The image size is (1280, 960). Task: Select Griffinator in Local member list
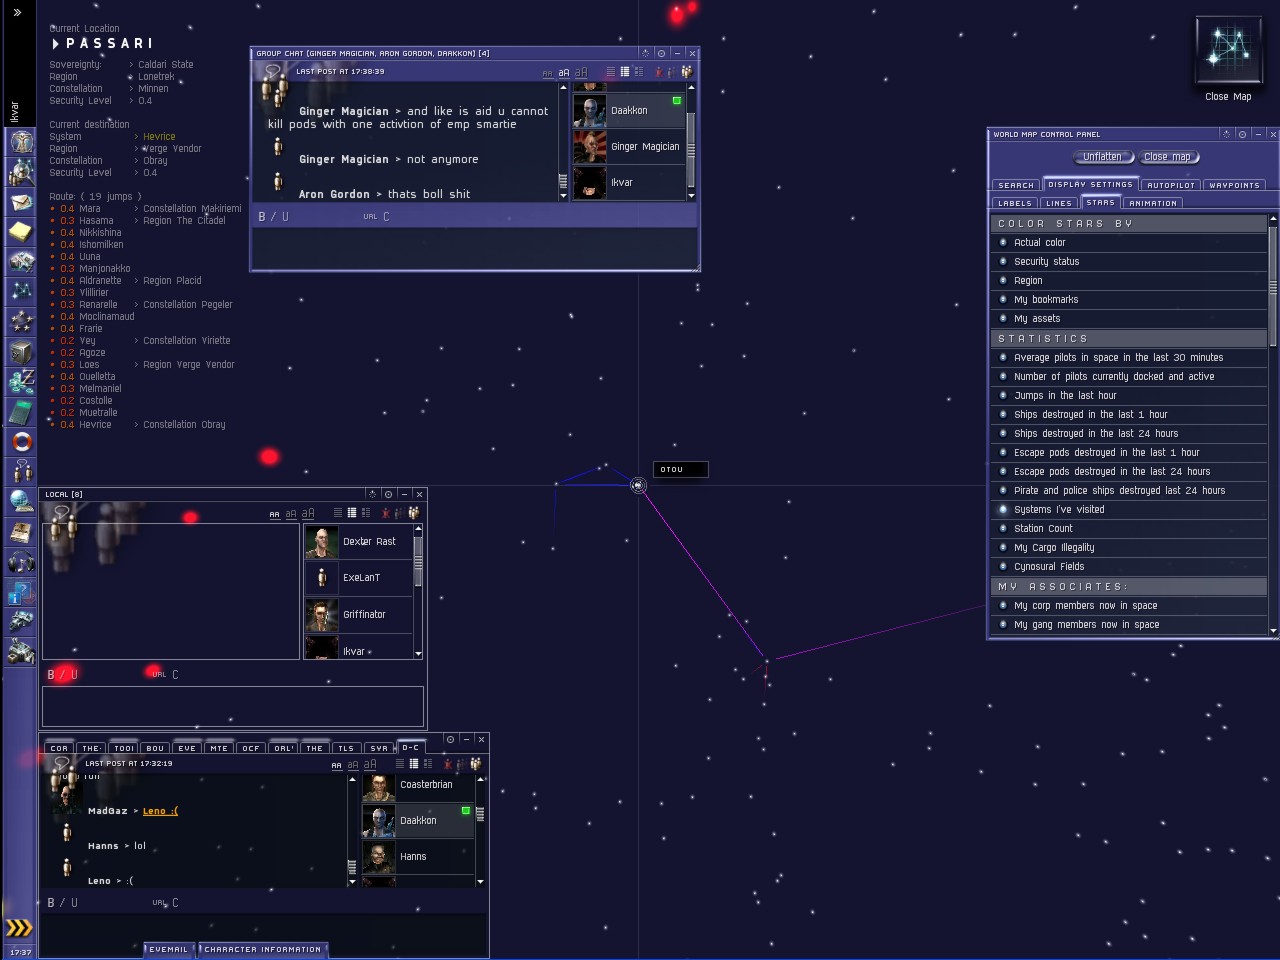(358, 614)
